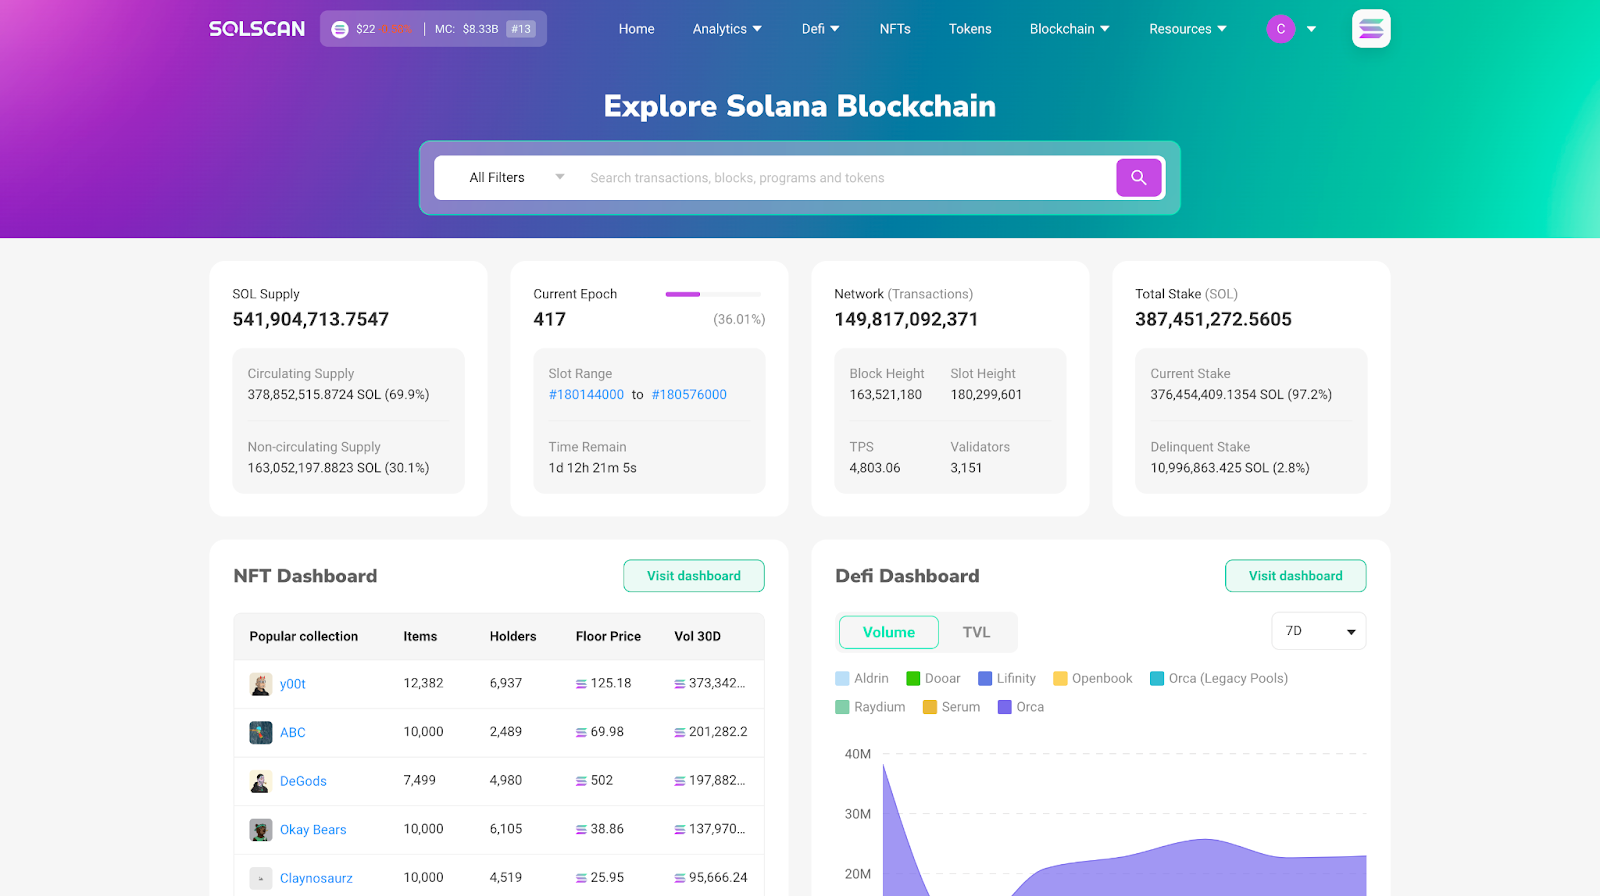Open the Solana gradient logo button
The image size is (1600, 896).
(1371, 29)
